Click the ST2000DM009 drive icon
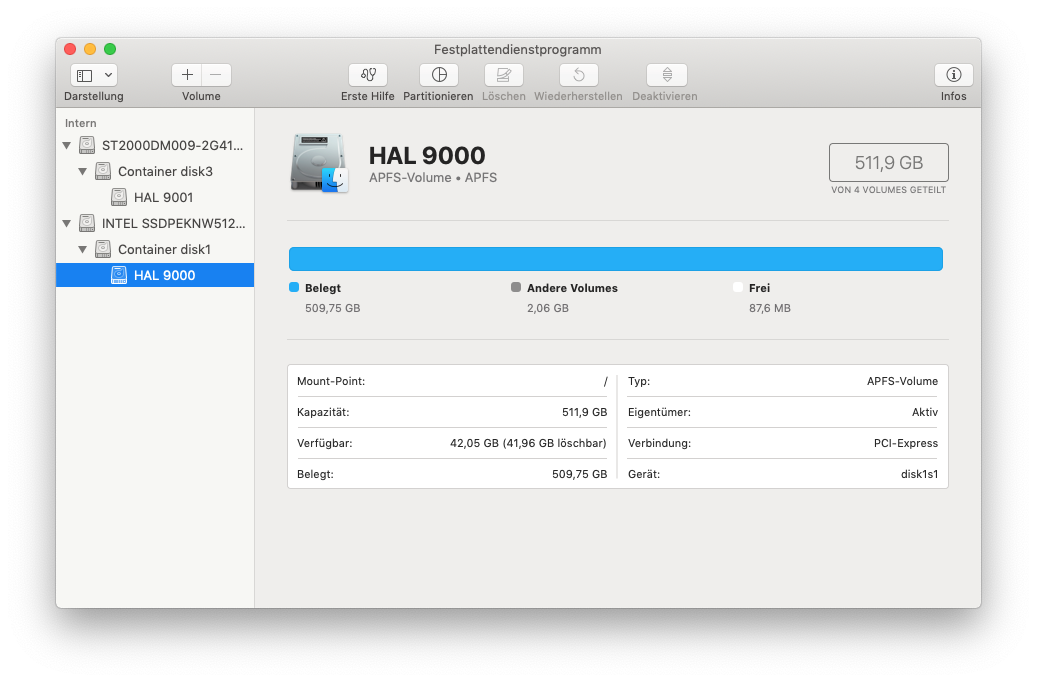The height and width of the screenshot is (682, 1037). pos(87,146)
